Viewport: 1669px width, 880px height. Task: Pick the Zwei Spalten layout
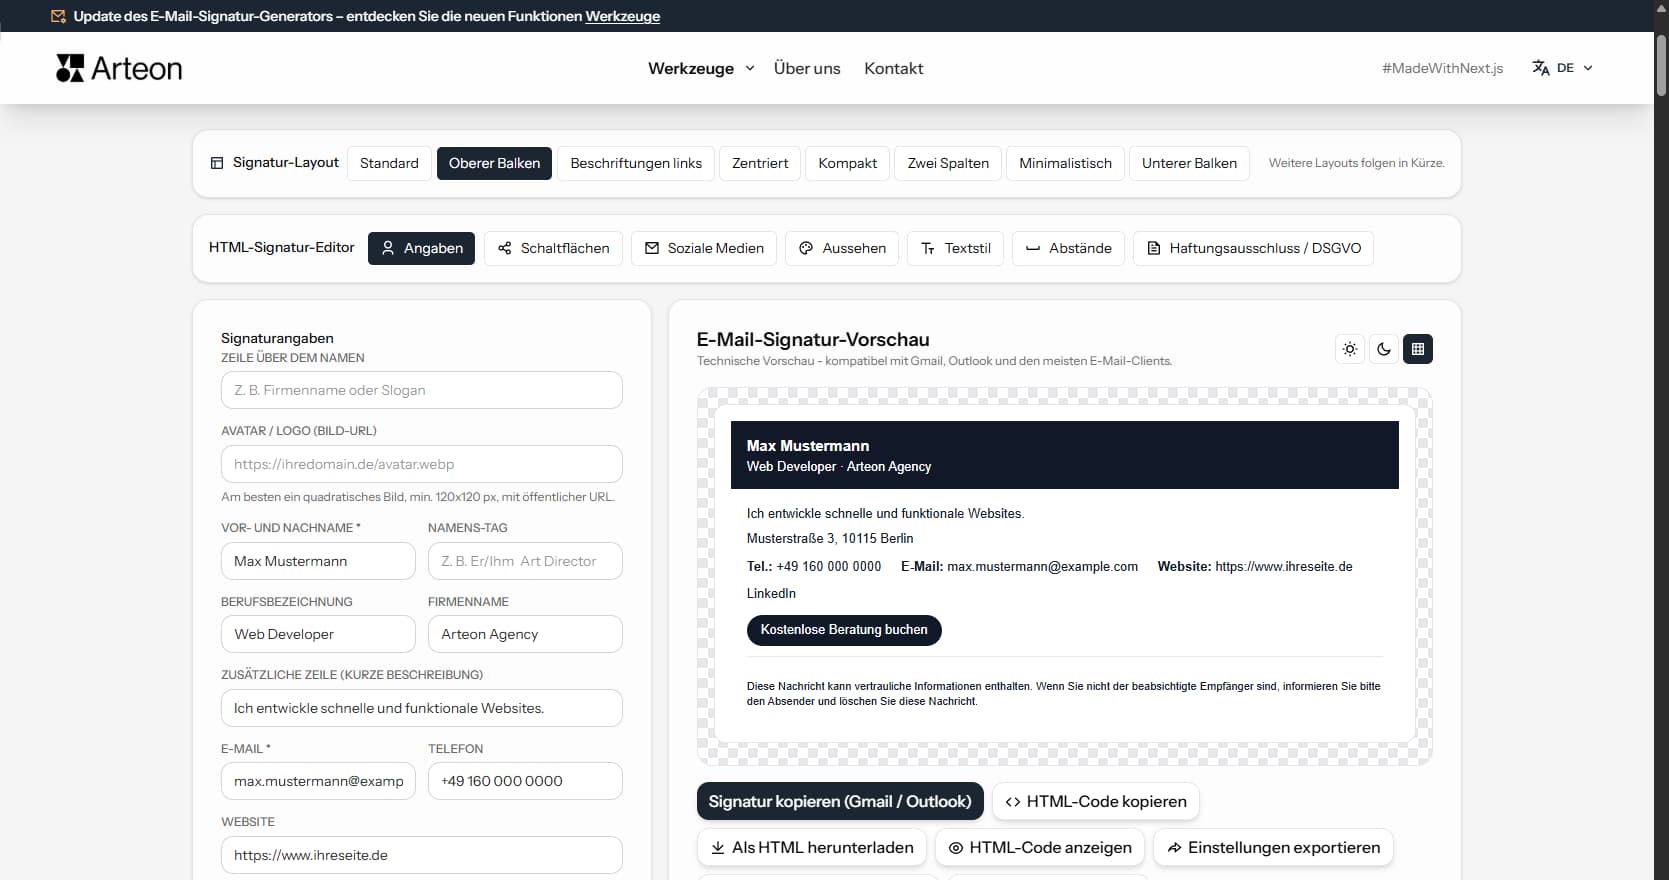[x=948, y=163]
